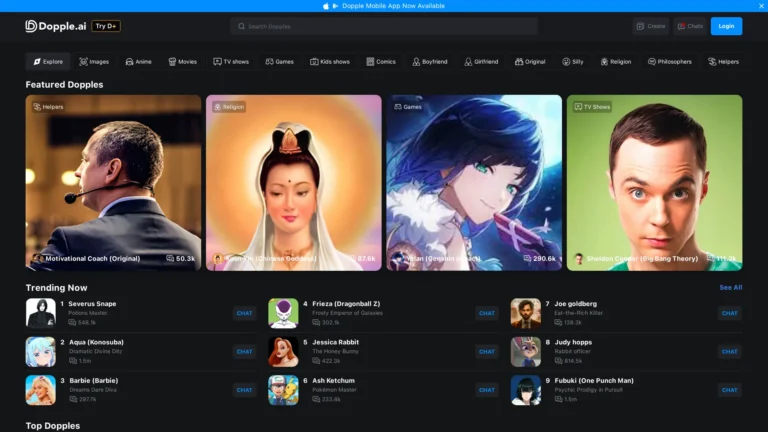Click the Dopple.ai logo icon
Viewport: 768px width, 432px height.
point(32,26)
